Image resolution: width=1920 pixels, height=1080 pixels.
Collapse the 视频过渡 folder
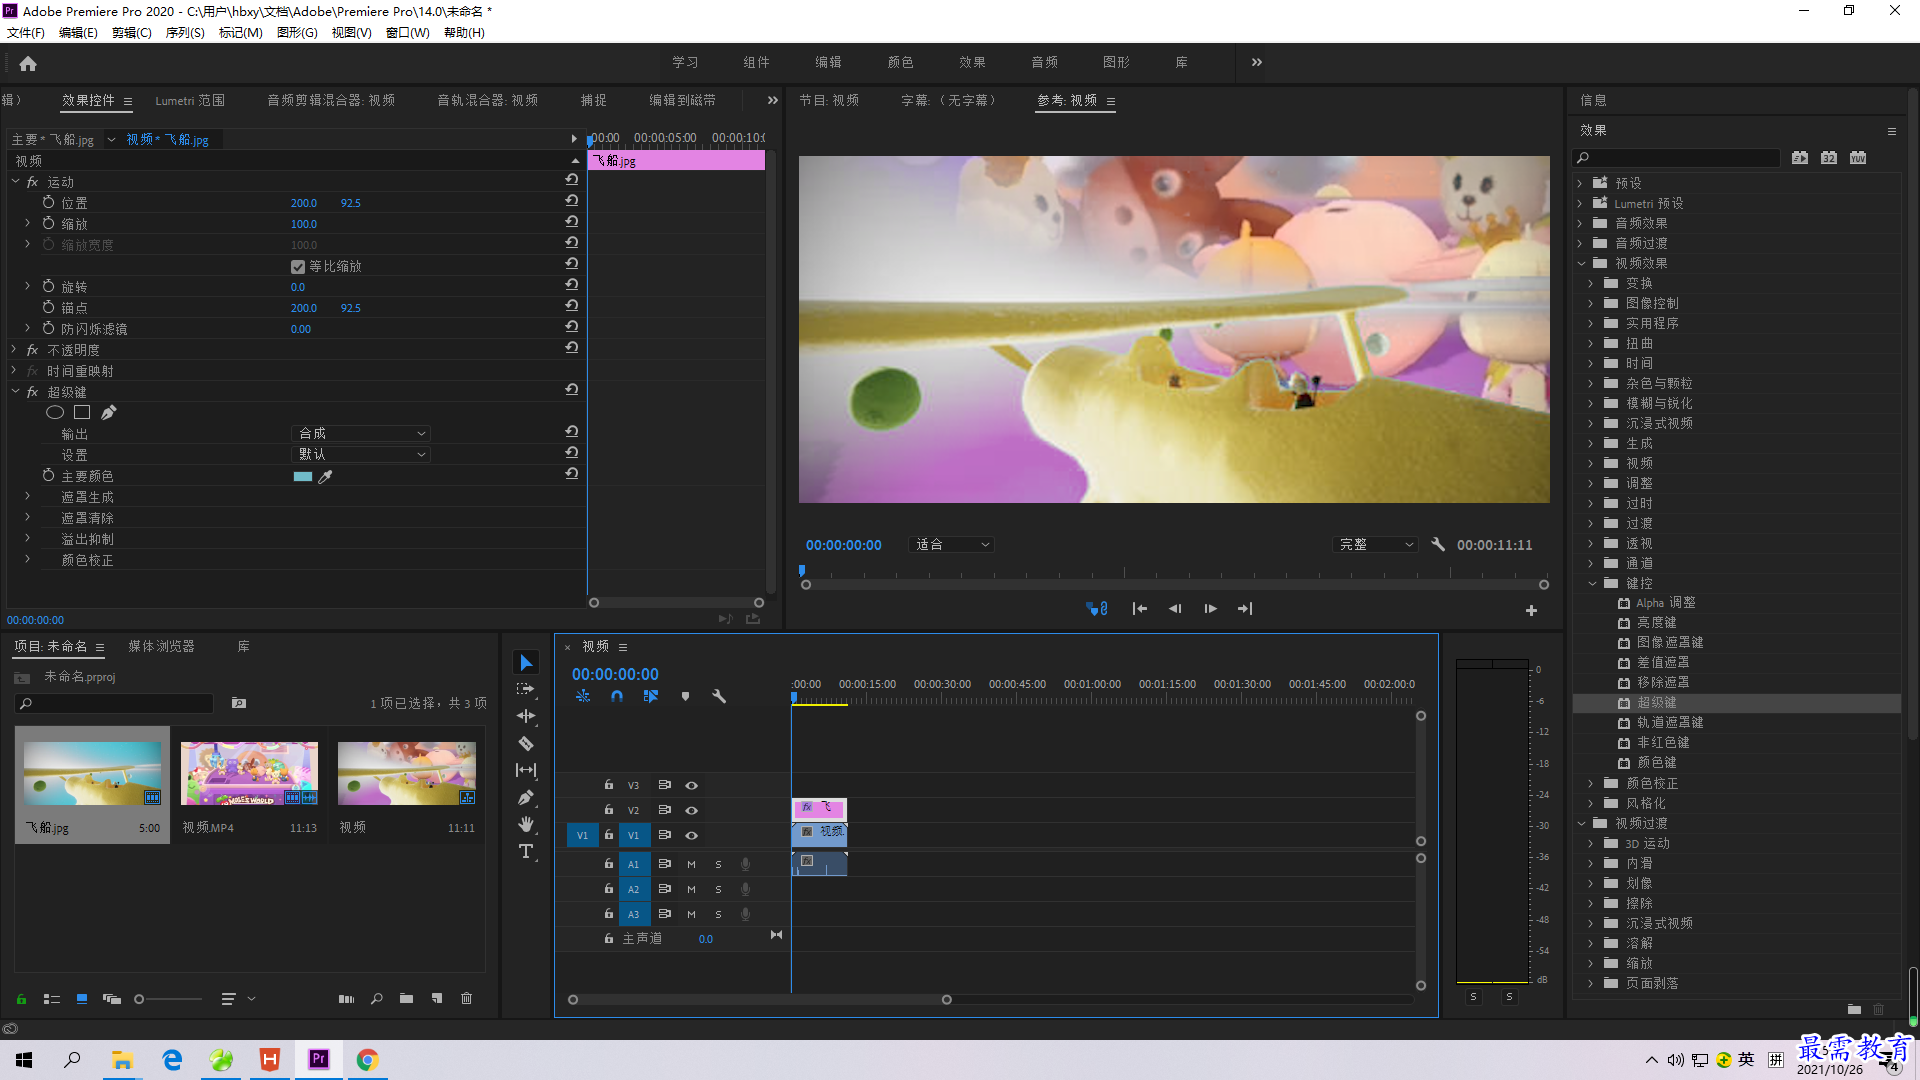(x=1581, y=823)
